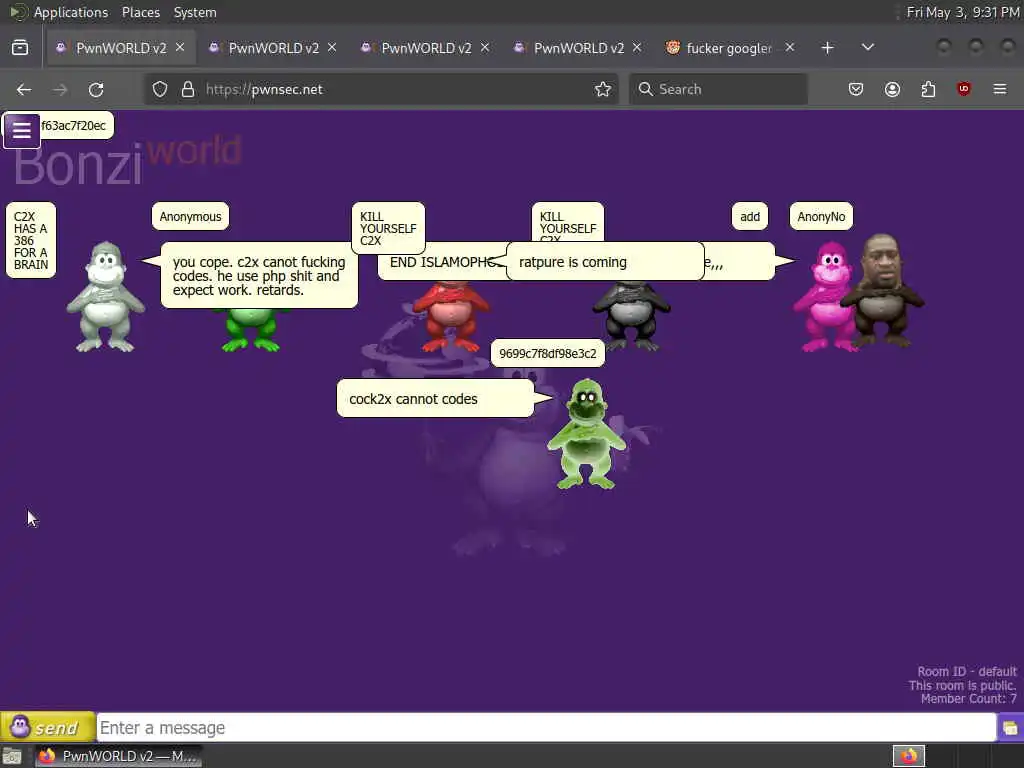Image resolution: width=1024 pixels, height=768 pixels.
Task: Open the Firefox account icon
Action: pyautogui.click(x=892, y=89)
